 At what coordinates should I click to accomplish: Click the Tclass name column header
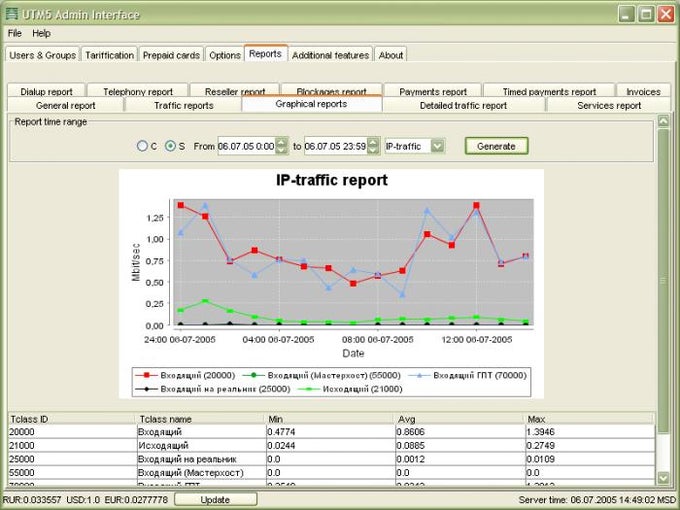pyautogui.click(x=202, y=419)
